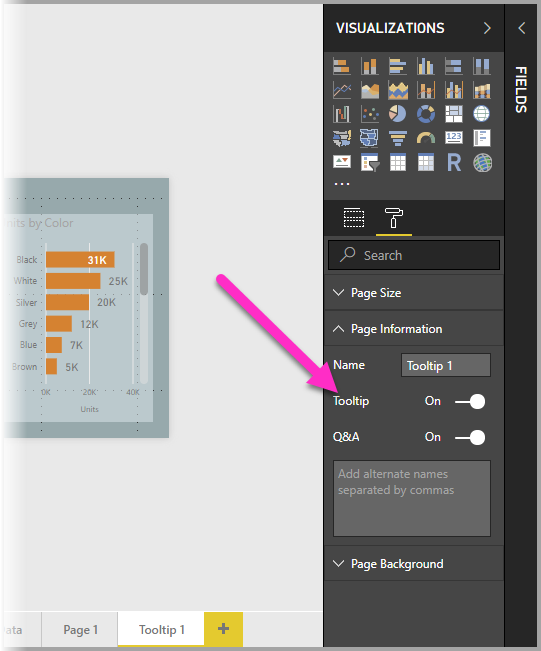
Task: Select the matrix visual
Action: (426, 162)
